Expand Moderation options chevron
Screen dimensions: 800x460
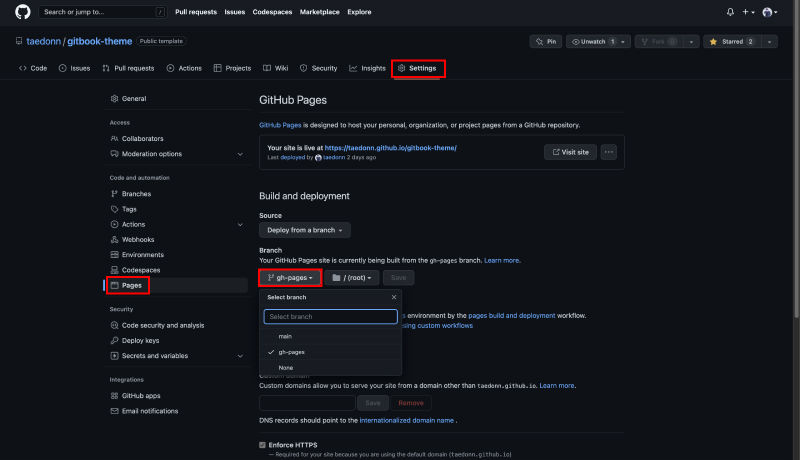(x=240, y=154)
